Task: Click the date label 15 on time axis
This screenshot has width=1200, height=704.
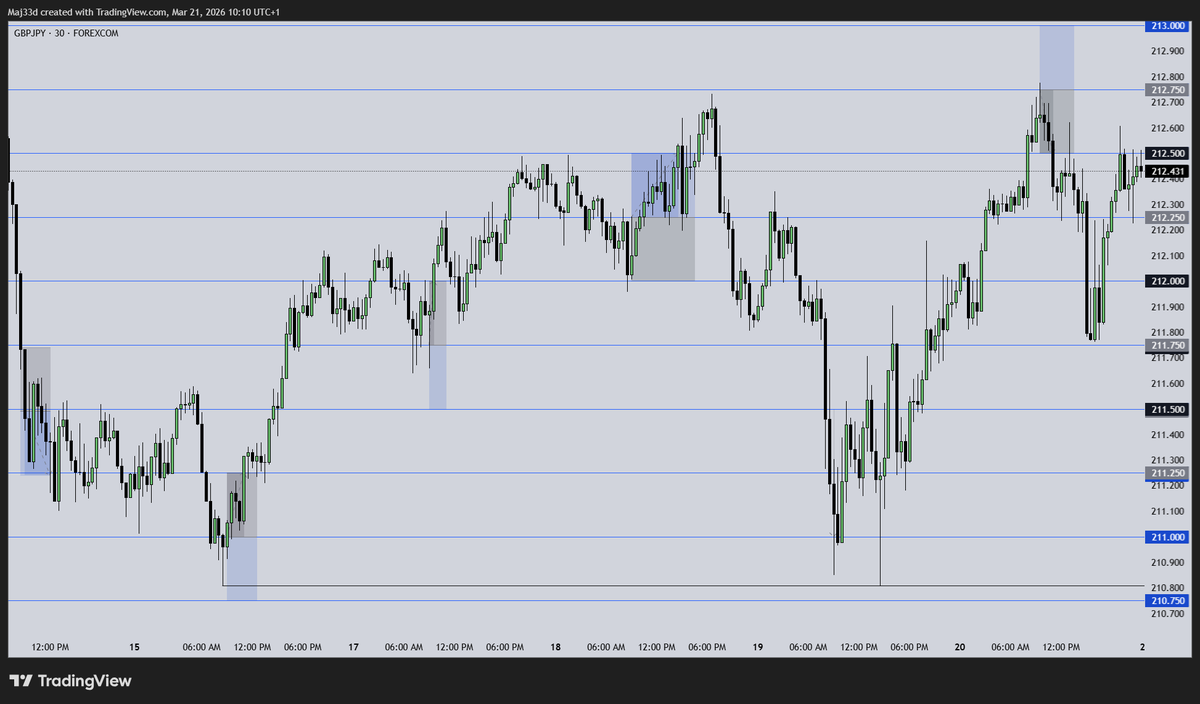Action: pyautogui.click(x=134, y=647)
